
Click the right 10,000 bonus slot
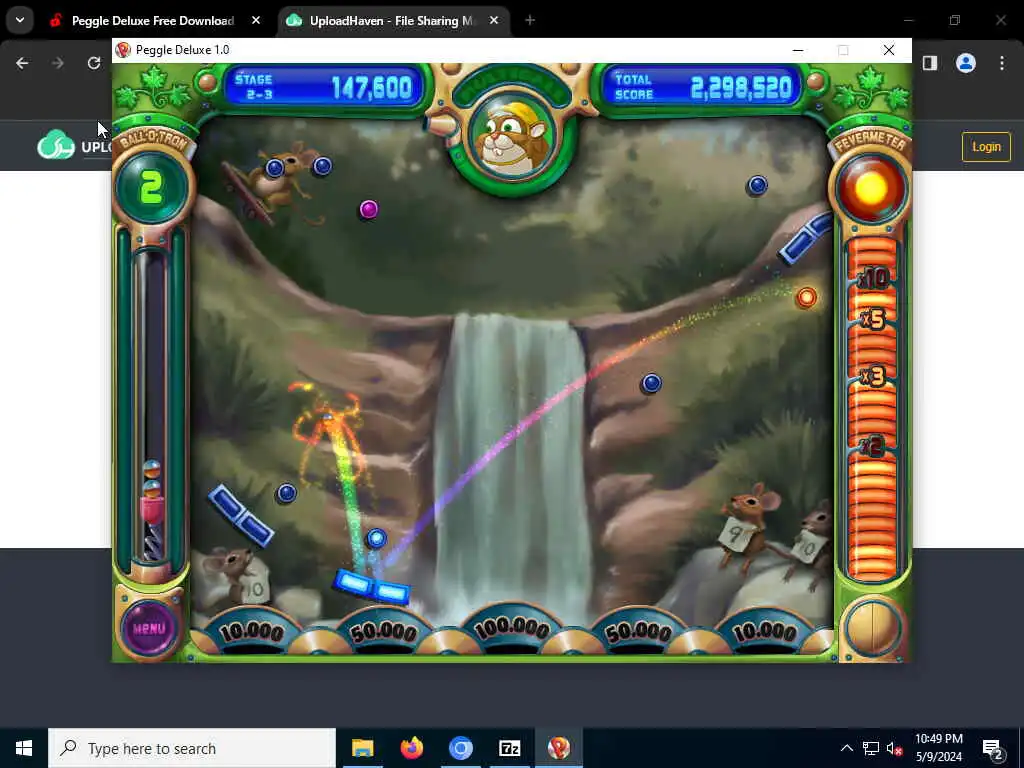764,632
